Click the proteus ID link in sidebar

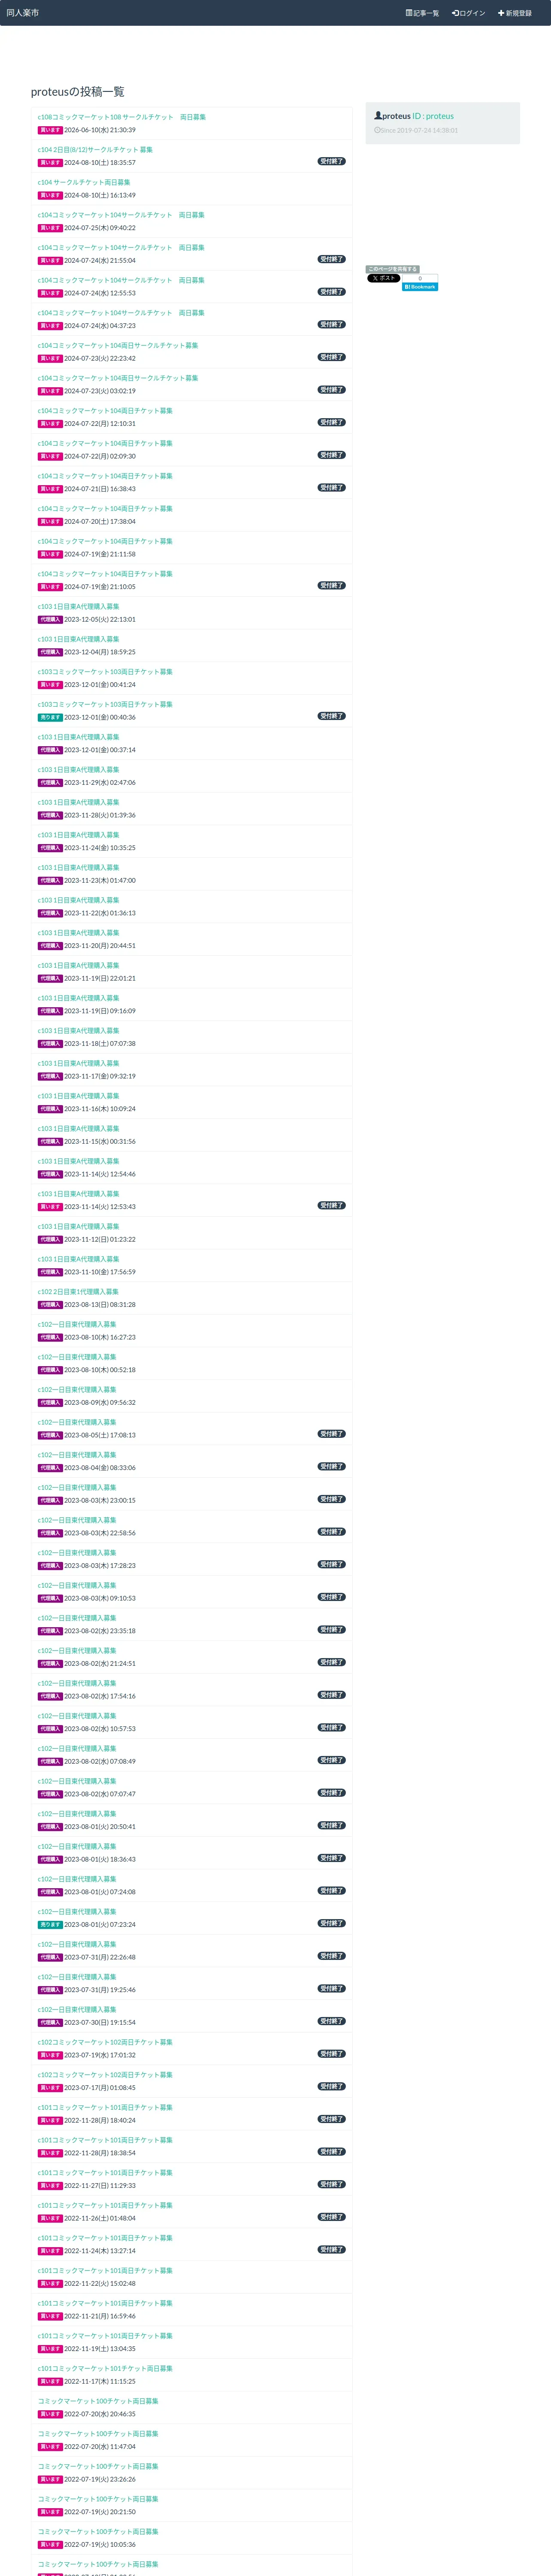[x=433, y=116]
